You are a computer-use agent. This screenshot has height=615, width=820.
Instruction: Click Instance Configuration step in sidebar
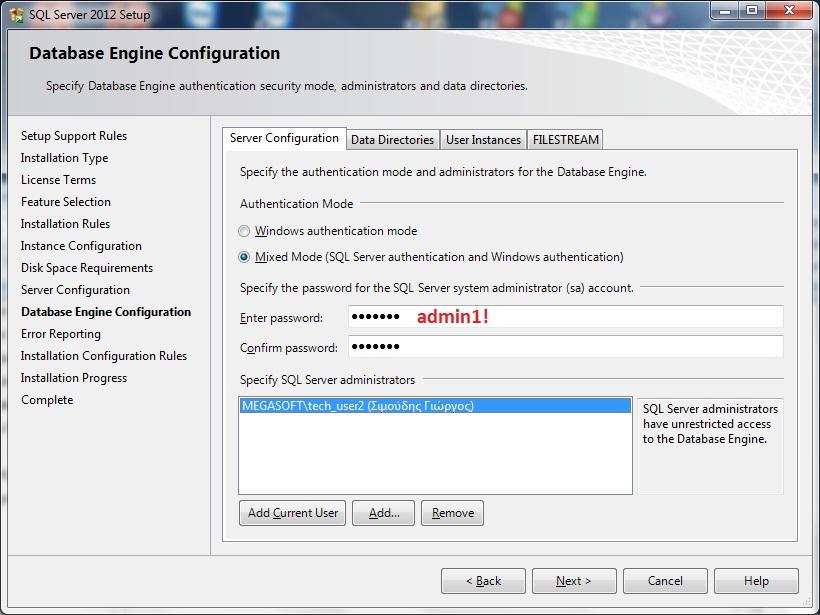pyautogui.click(x=81, y=246)
